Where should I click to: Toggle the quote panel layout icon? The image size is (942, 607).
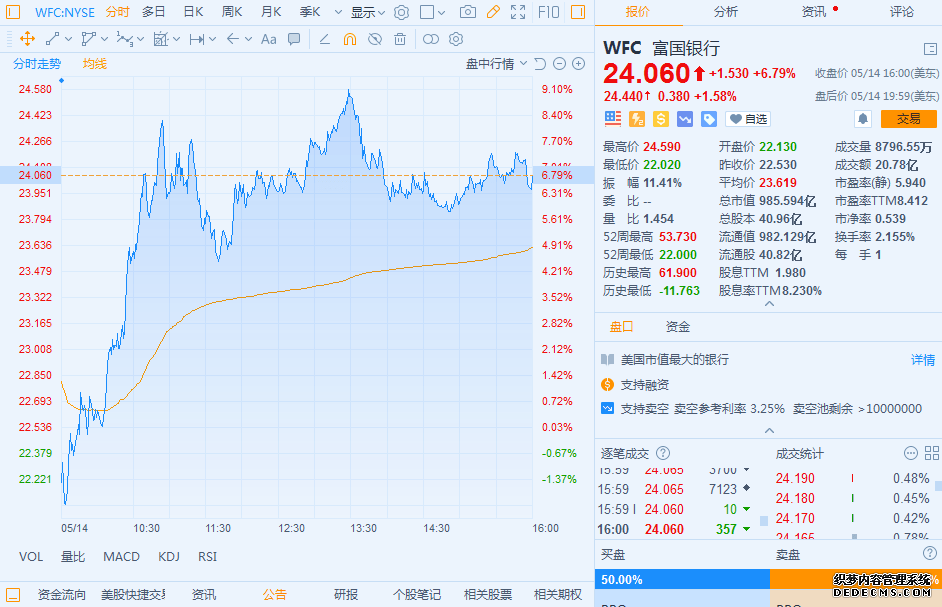point(930,49)
